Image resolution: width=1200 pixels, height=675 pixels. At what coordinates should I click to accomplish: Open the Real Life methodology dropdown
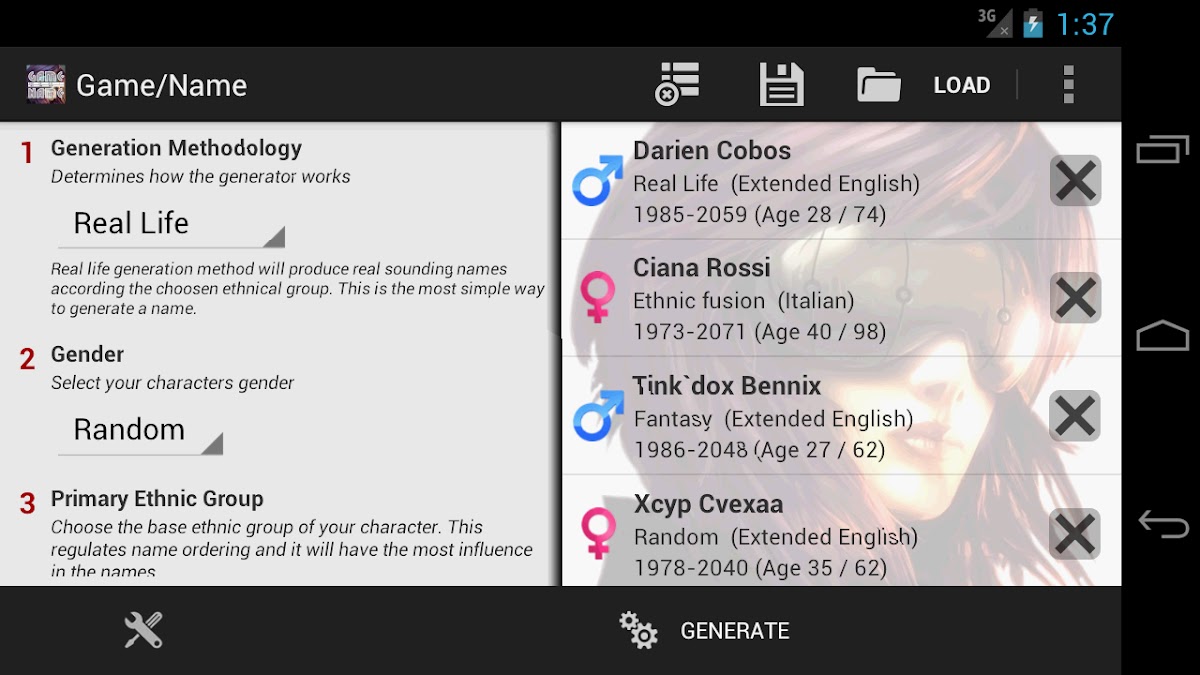click(x=171, y=224)
